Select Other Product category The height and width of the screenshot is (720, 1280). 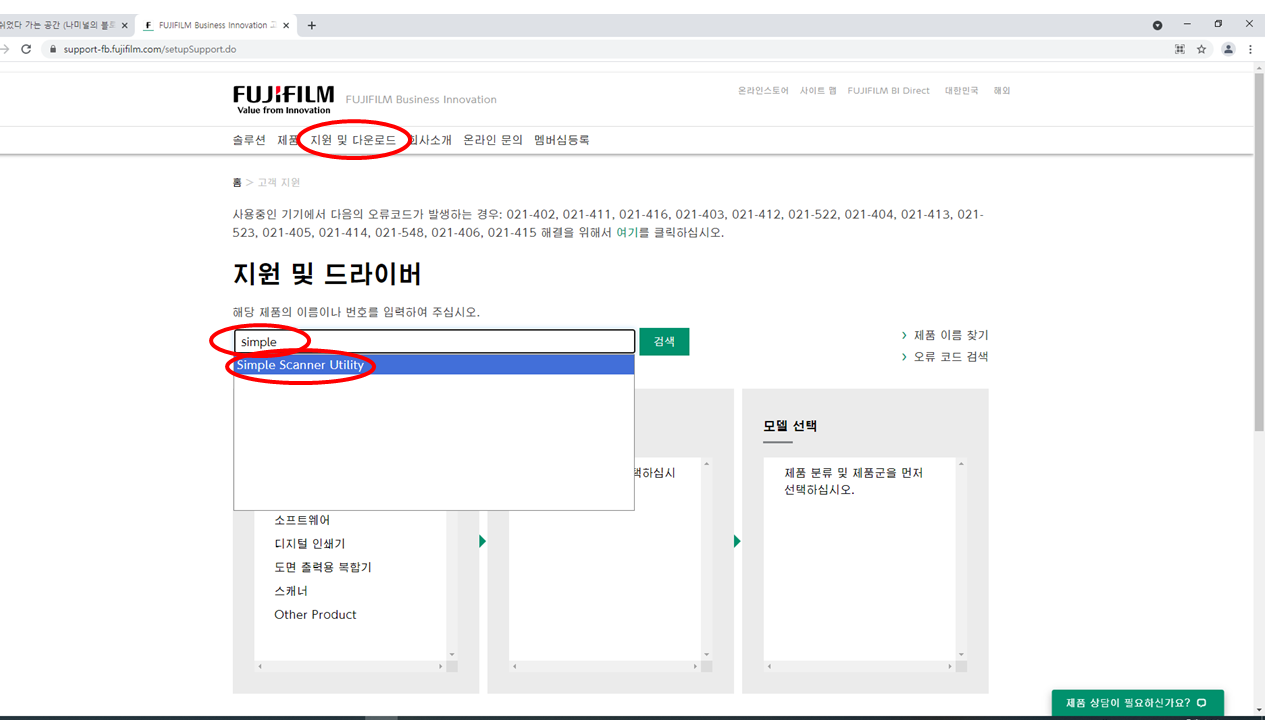(x=315, y=614)
